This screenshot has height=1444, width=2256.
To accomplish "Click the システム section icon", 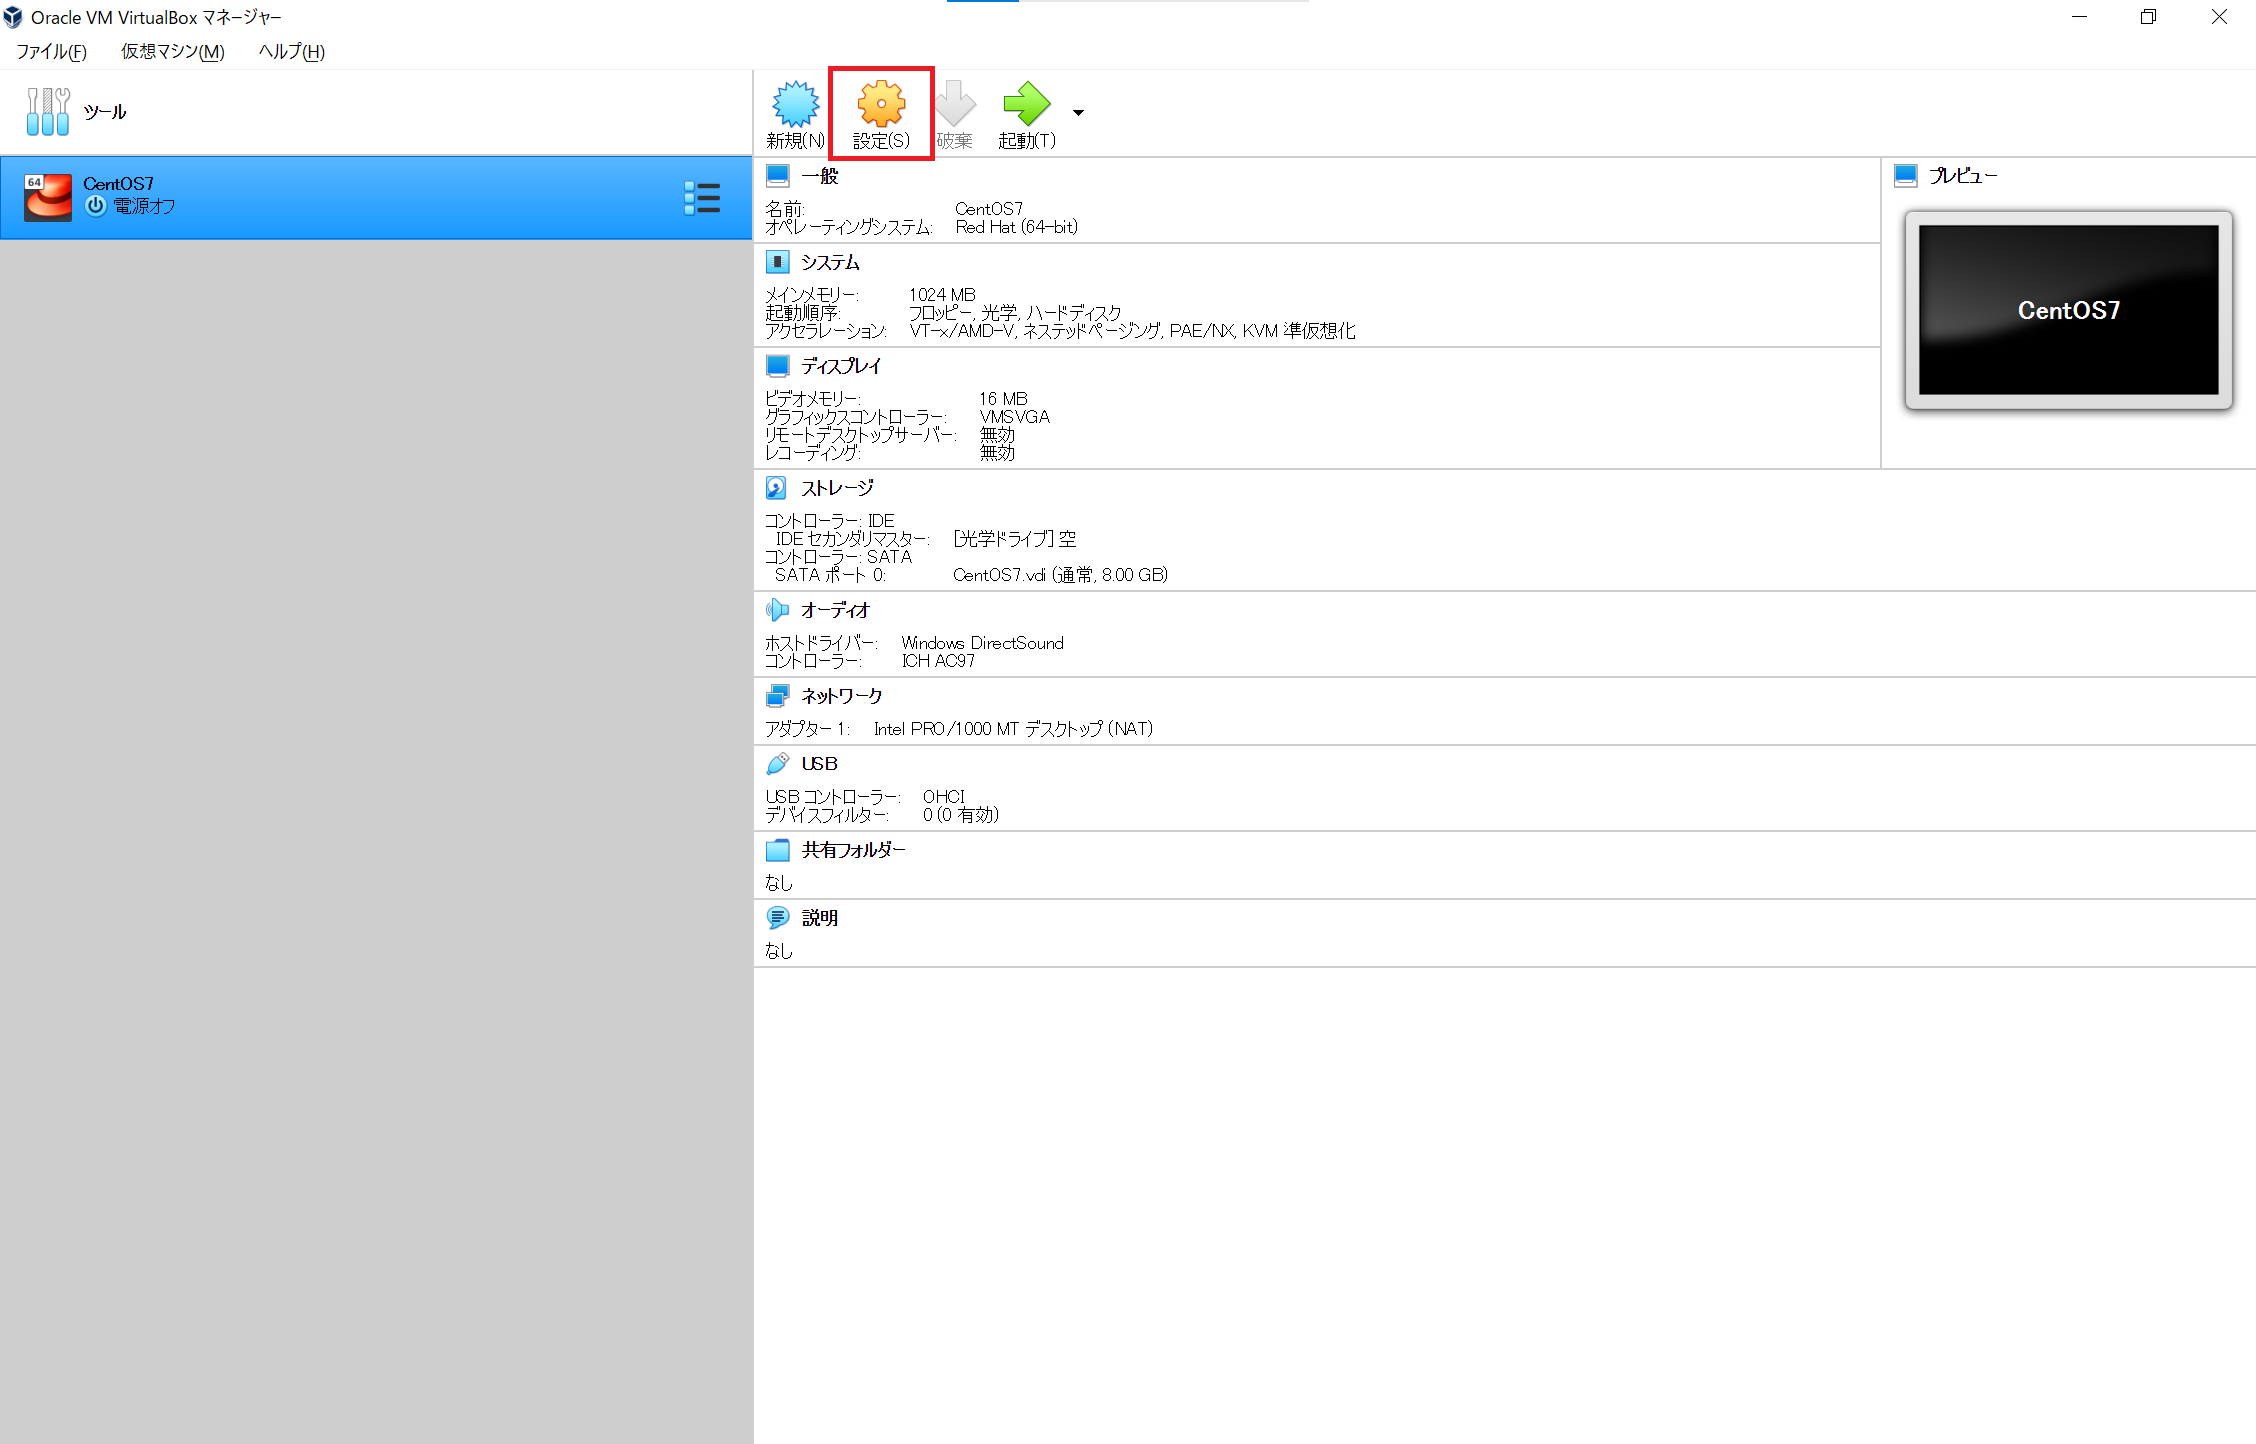I will pyautogui.click(x=778, y=261).
